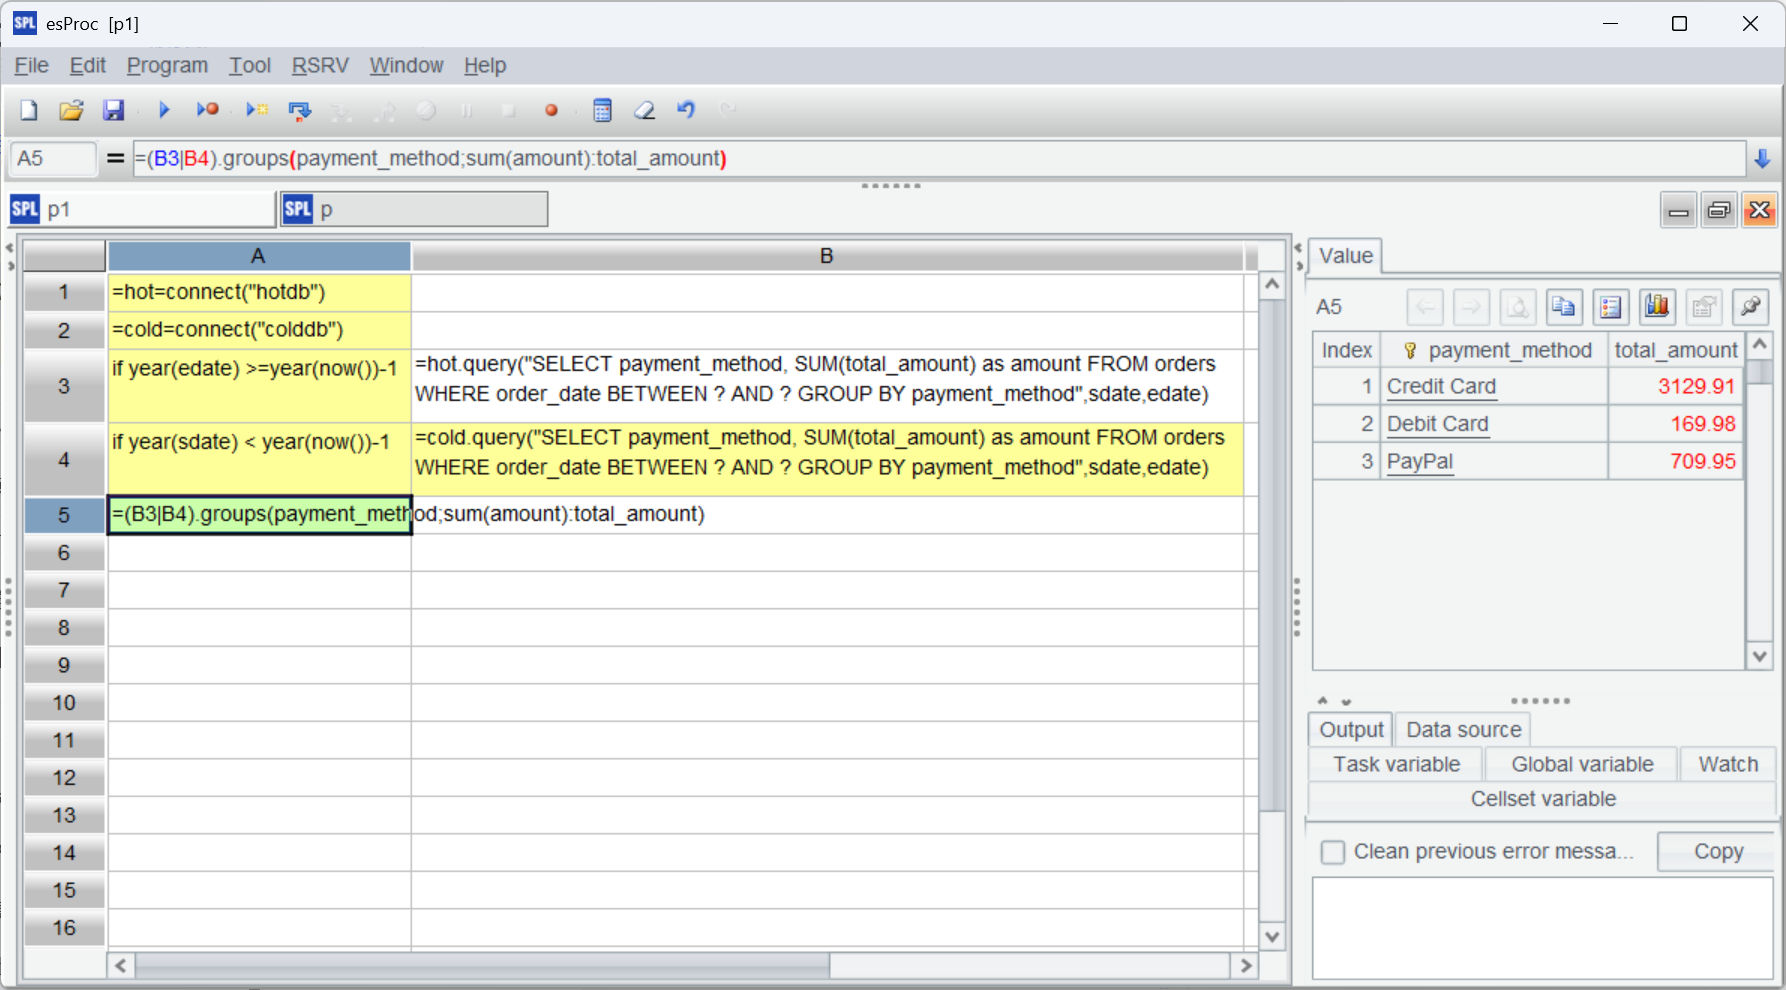
Task: Click the payment_method column header
Action: (x=1494, y=350)
